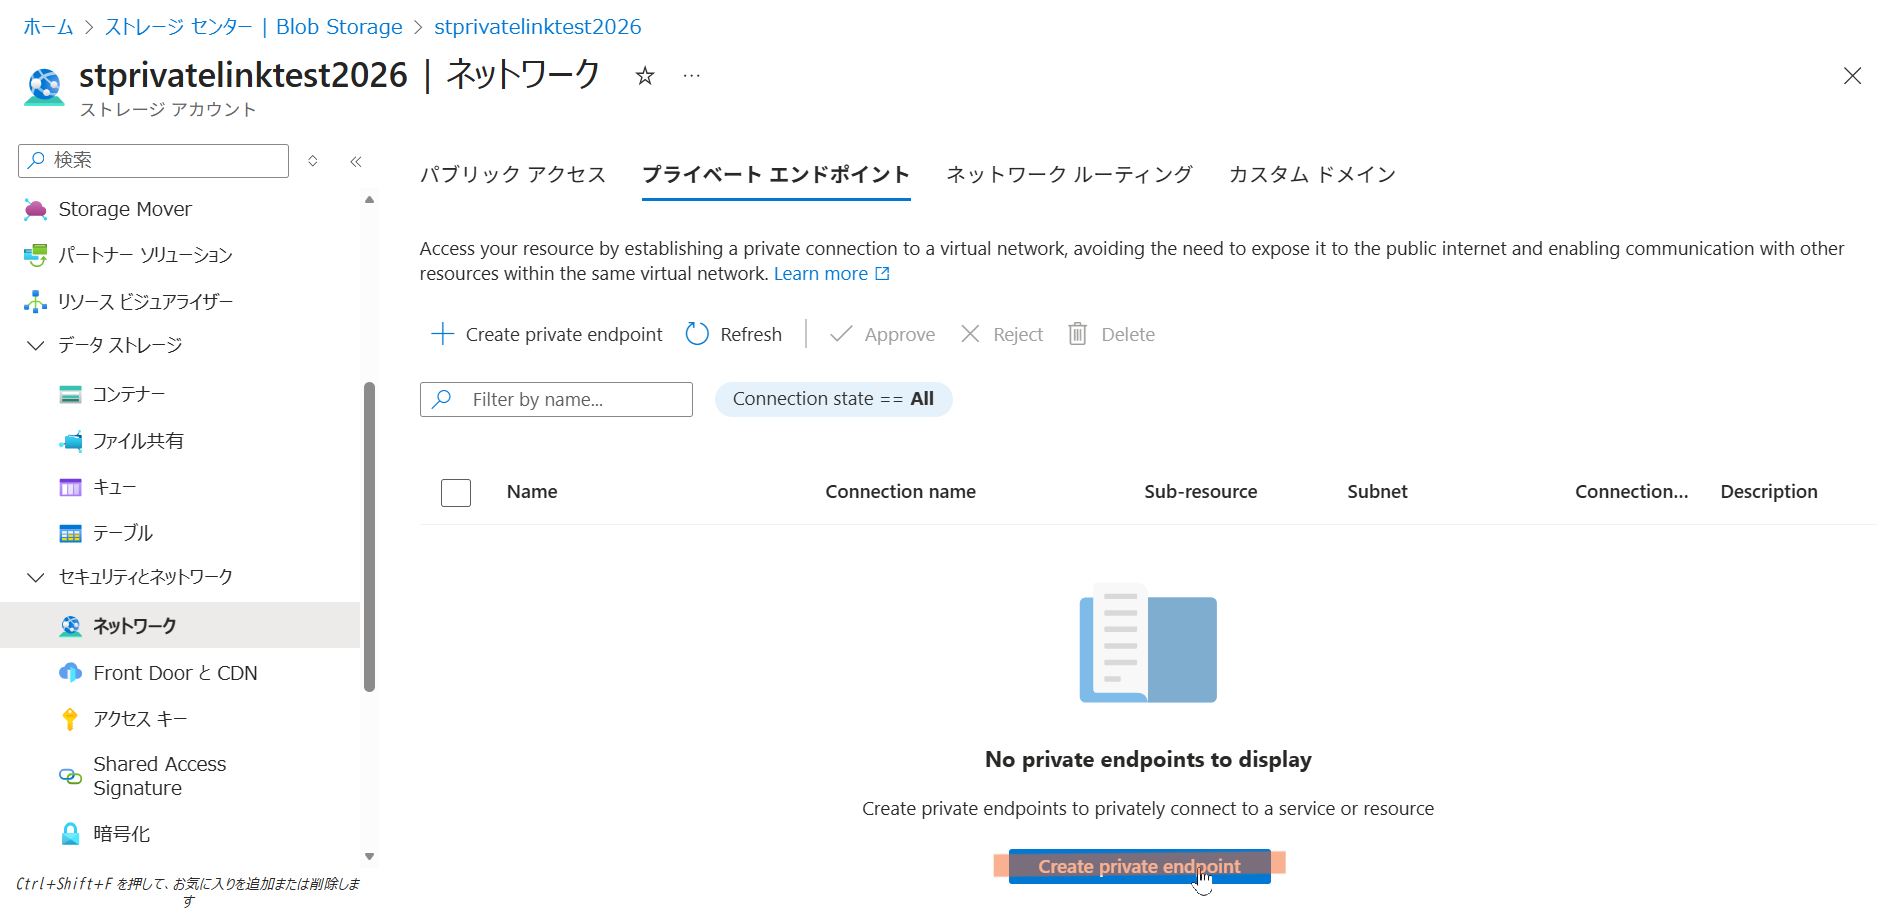
Task: Click the blue Create private endpoint button
Action: 1139,866
